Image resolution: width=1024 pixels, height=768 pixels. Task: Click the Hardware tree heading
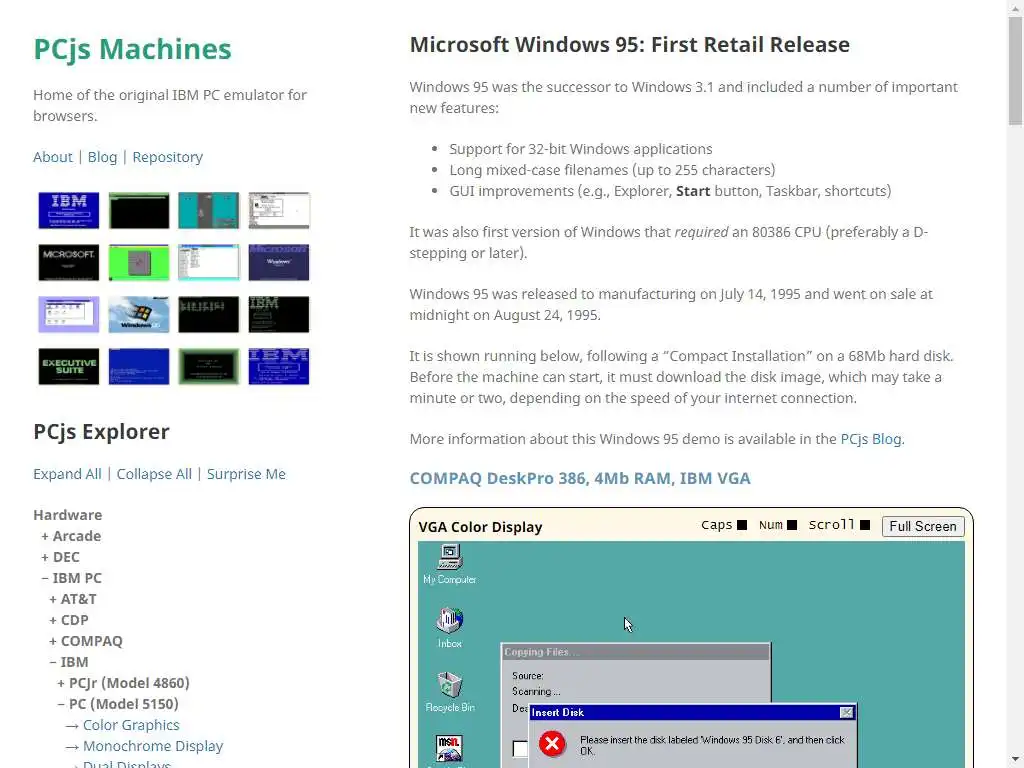click(67, 515)
